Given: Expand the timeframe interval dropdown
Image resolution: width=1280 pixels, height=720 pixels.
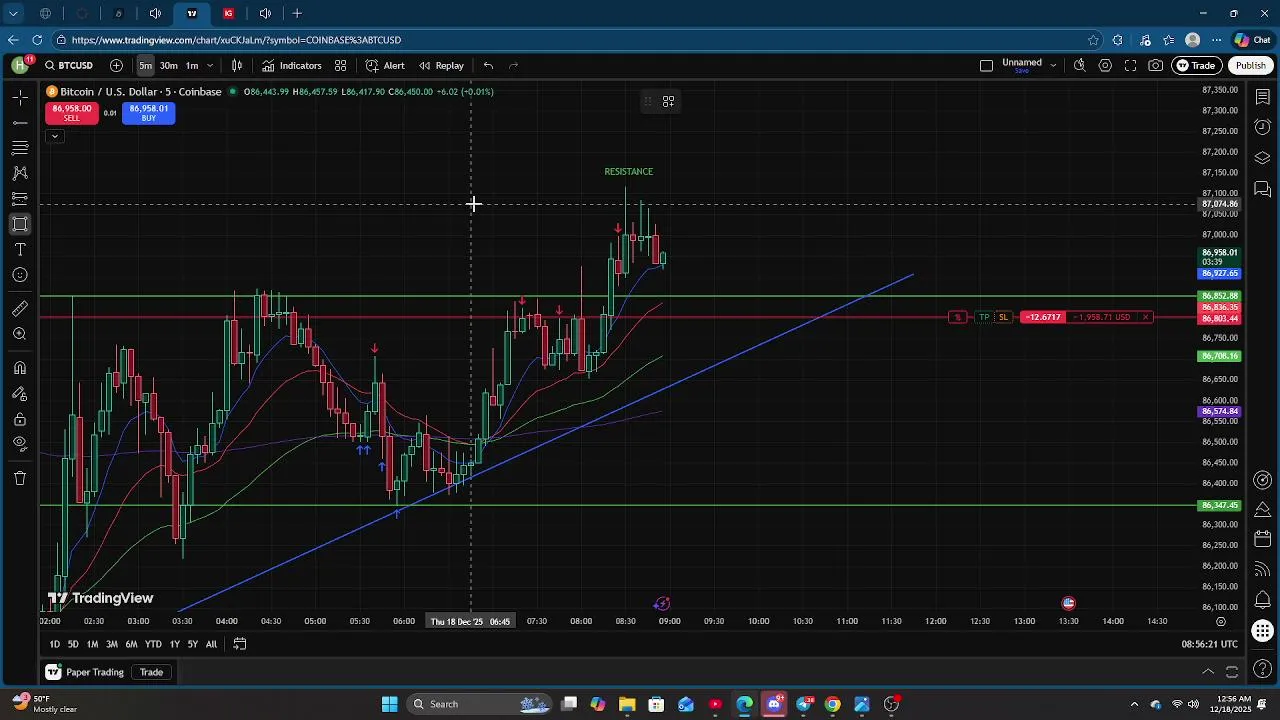Looking at the screenshot, I should (x=209, y=66).
